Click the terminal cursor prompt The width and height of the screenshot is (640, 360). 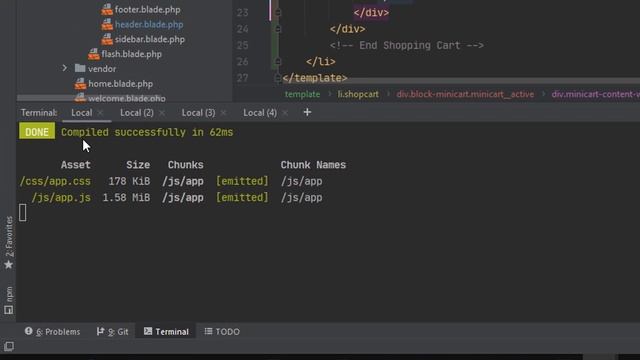(x=23, y=213)
